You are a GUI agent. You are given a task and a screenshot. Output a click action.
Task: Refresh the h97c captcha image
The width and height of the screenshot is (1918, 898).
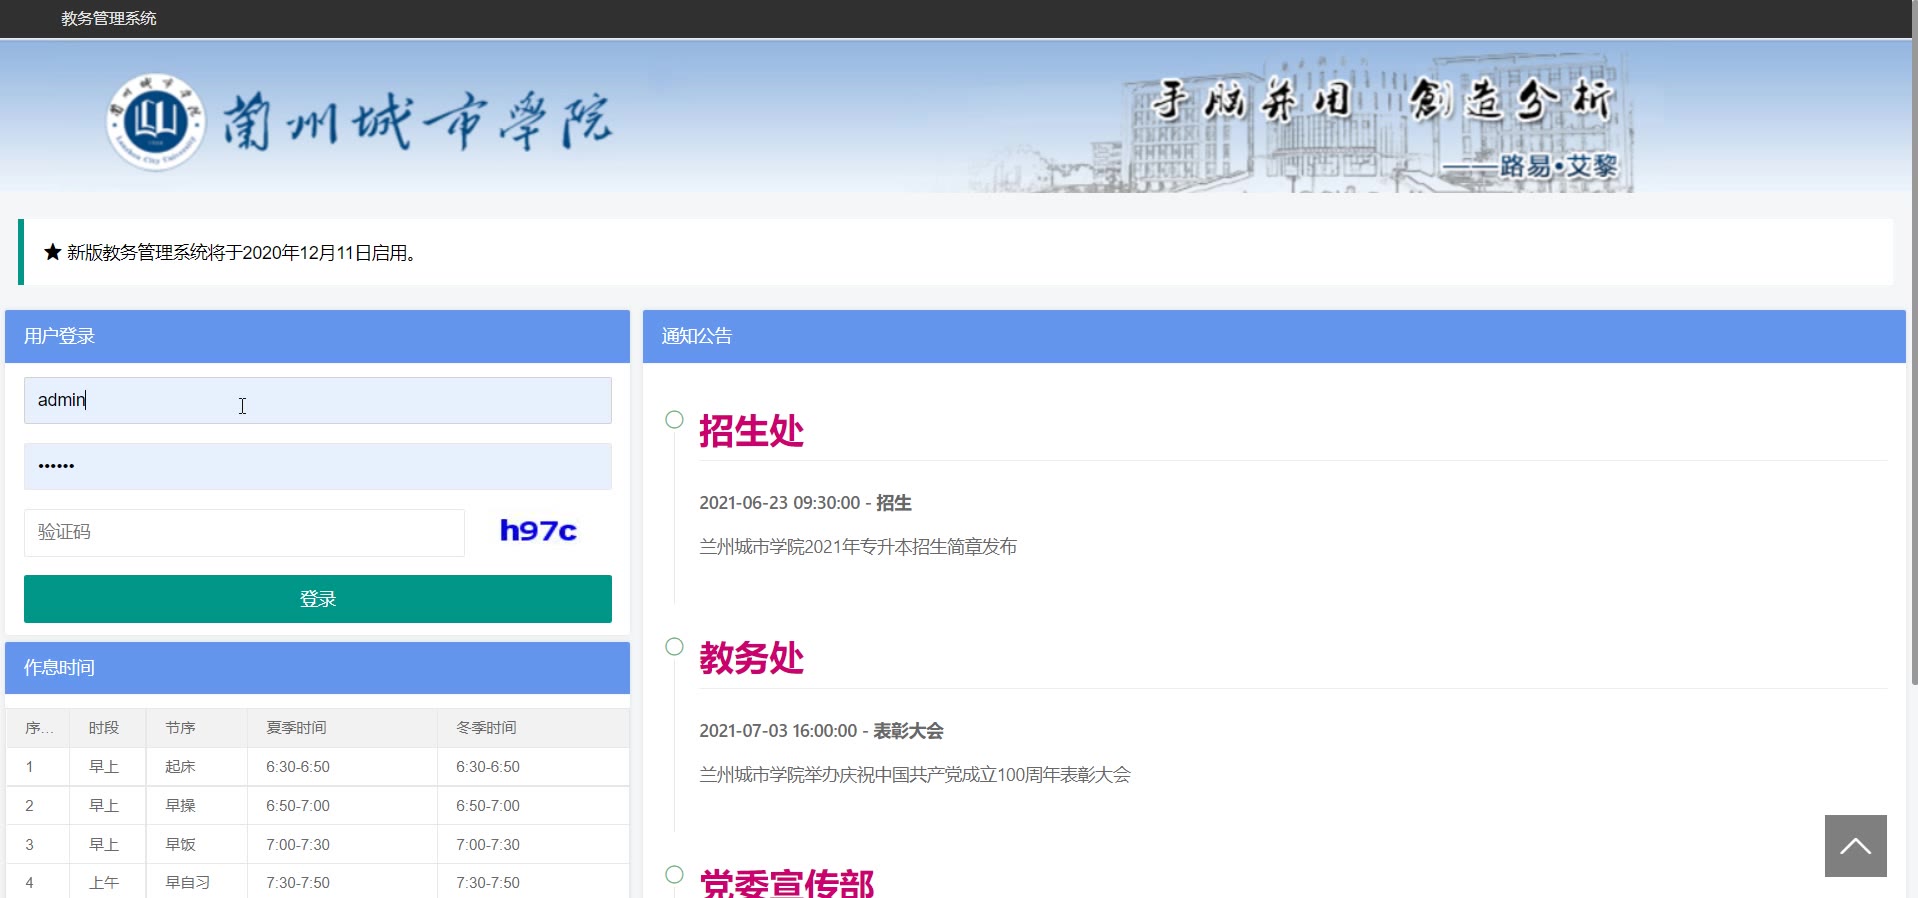[538, 531]
